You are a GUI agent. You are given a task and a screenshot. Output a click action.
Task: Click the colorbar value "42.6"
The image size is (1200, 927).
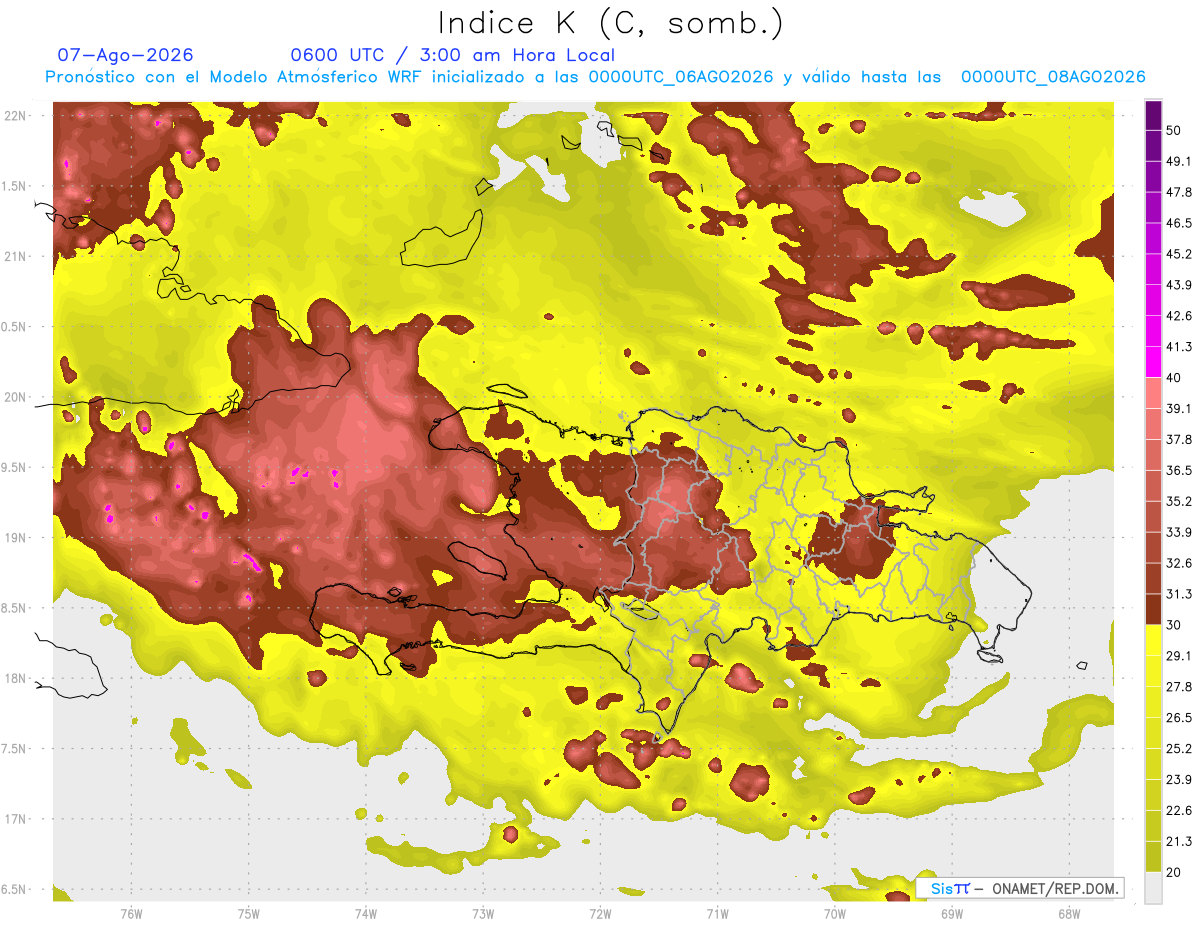1179,316
